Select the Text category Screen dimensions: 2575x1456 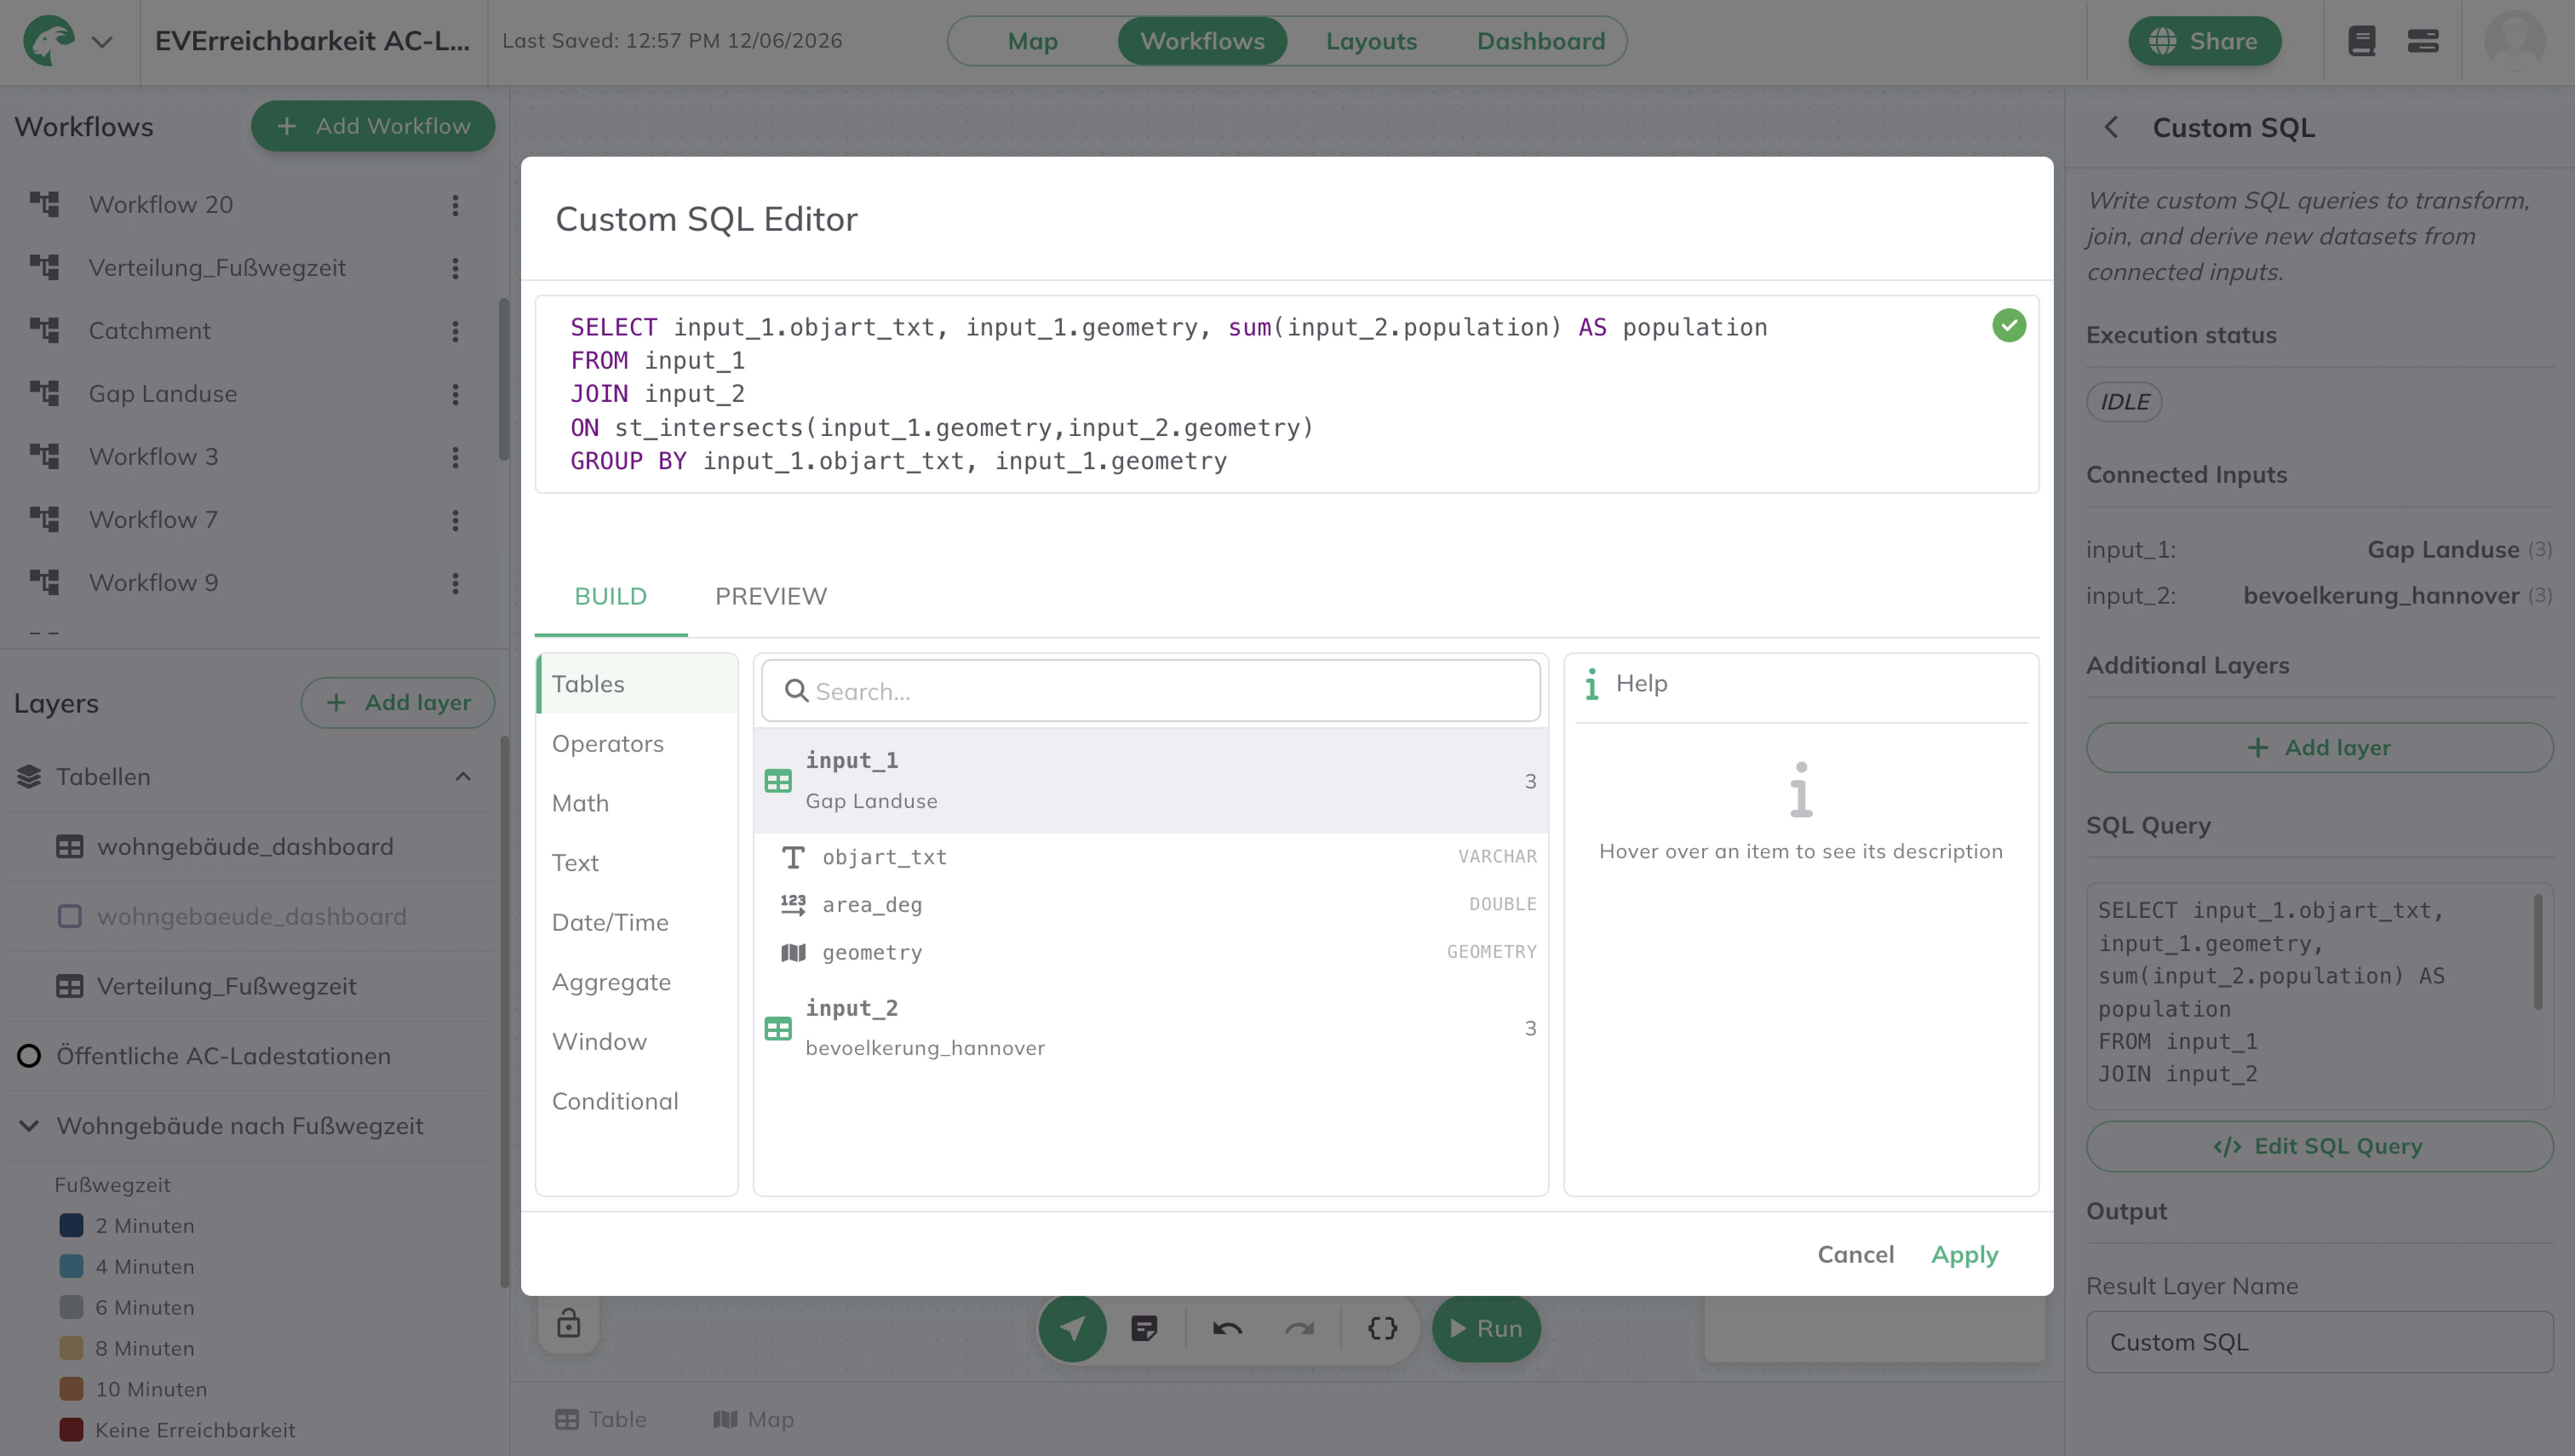pos(637,863)
